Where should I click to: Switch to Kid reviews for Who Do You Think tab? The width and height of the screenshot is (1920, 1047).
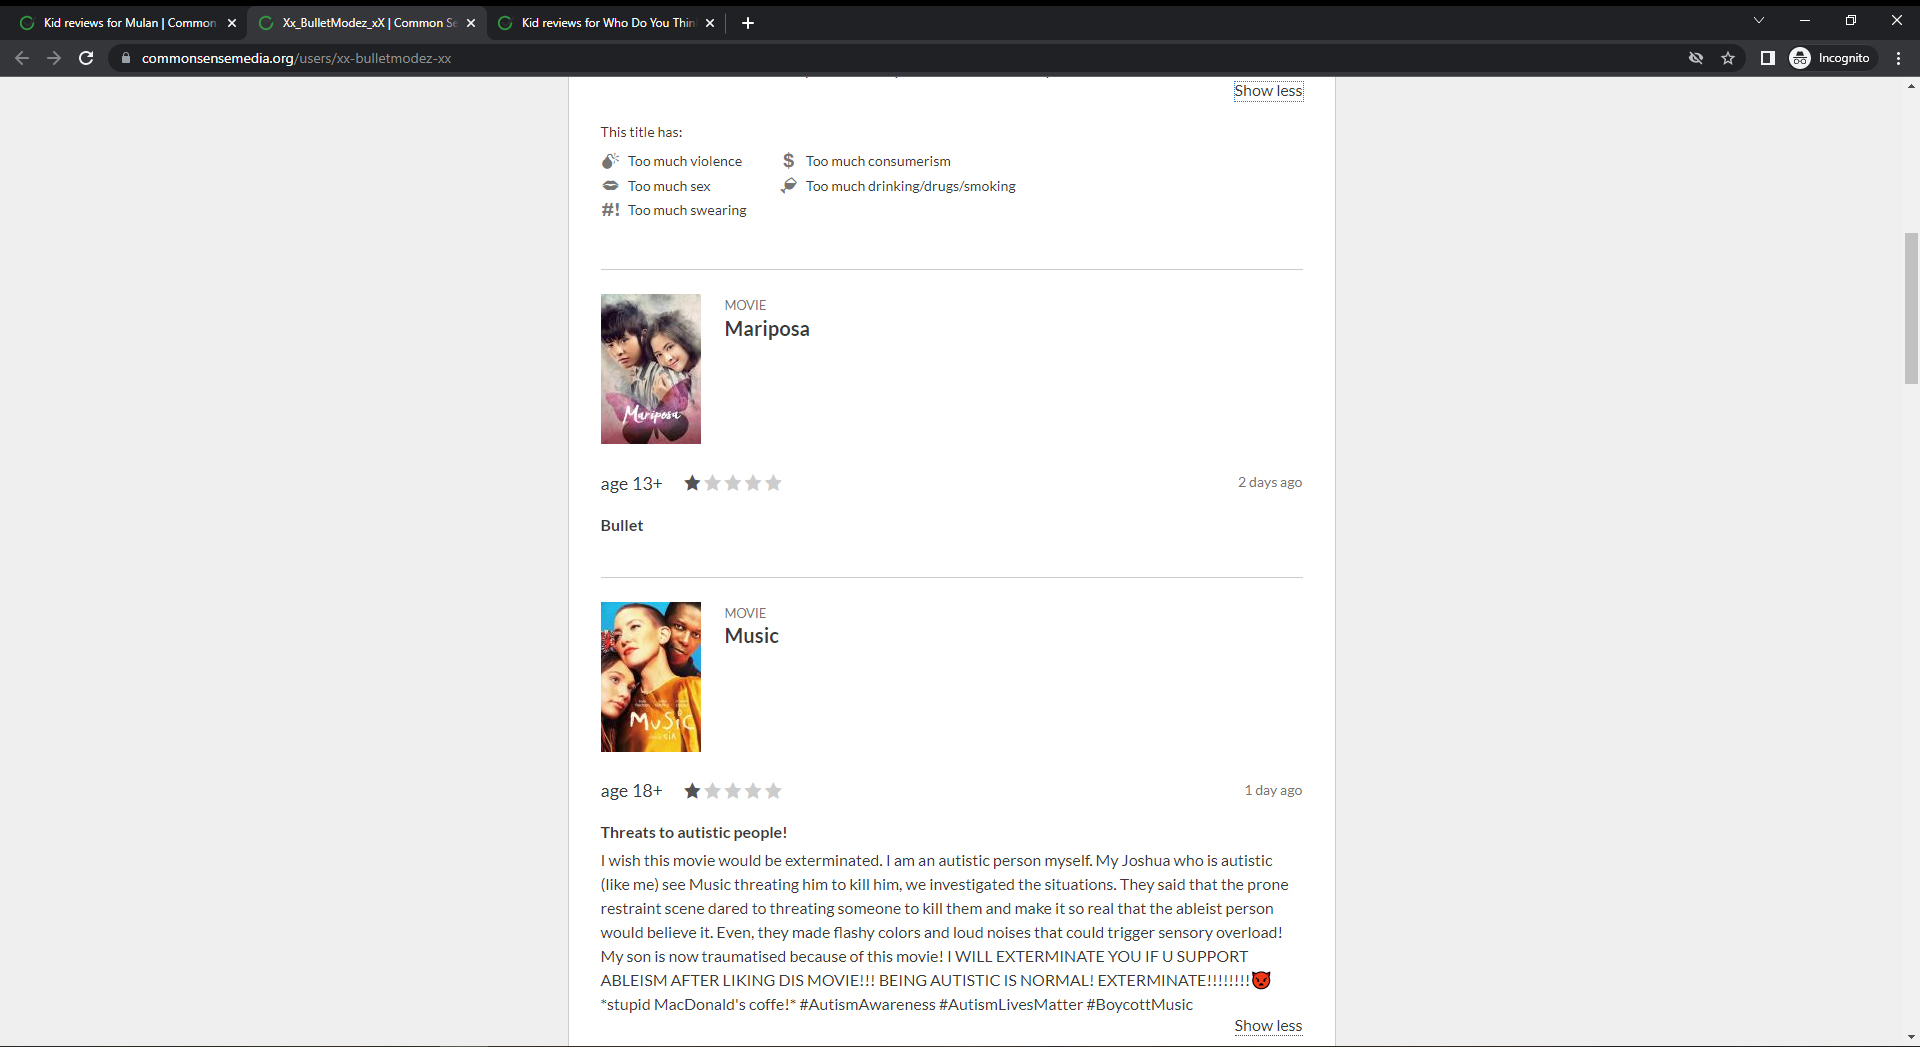coord(606,22)
